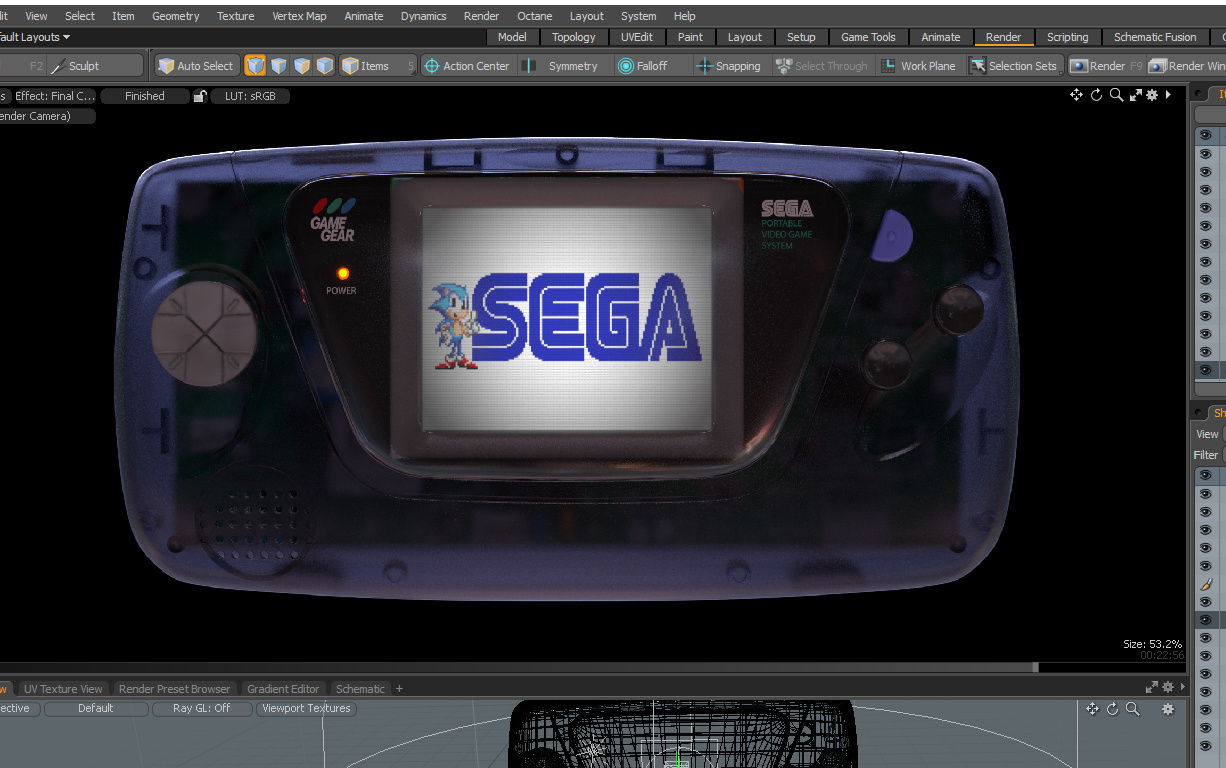Toggle Ray GL: Off in the viewport
The width and height of the screenshot is (1226, 768).
[201, 708]
